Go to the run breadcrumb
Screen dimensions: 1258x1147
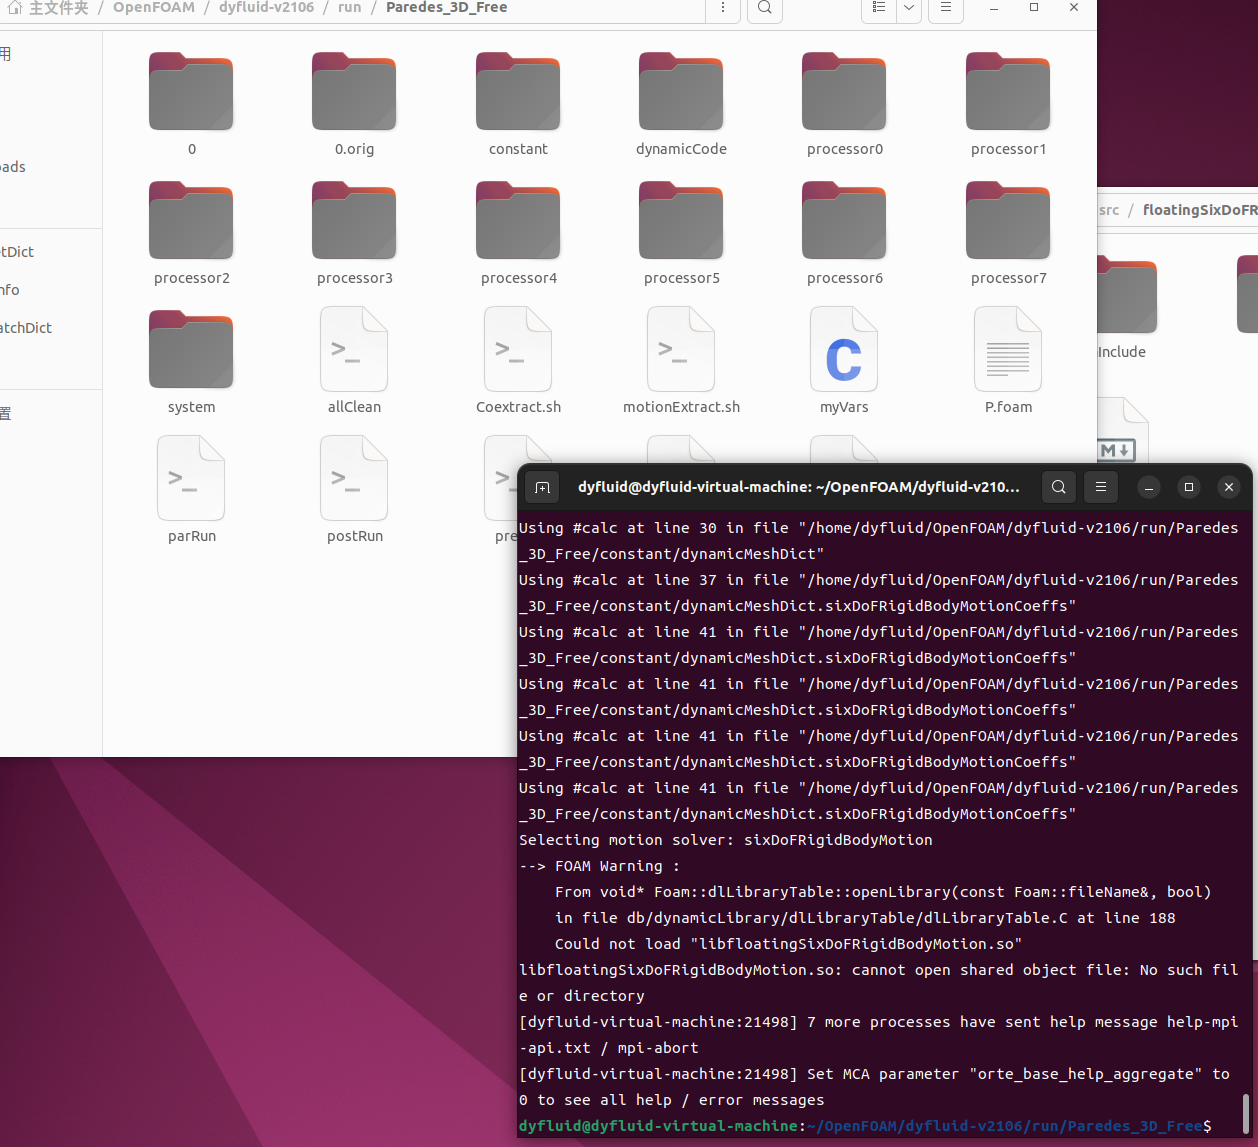click(349, 7)
